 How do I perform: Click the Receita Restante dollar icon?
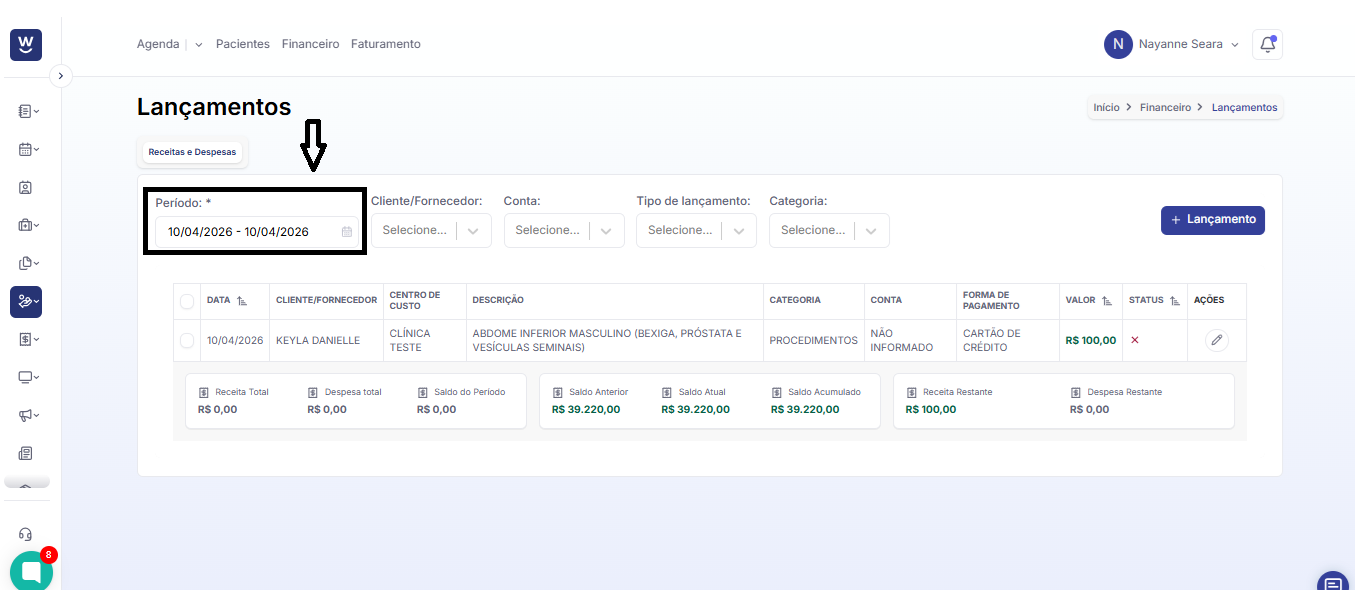pyautogui.click(x=911, y=393)
